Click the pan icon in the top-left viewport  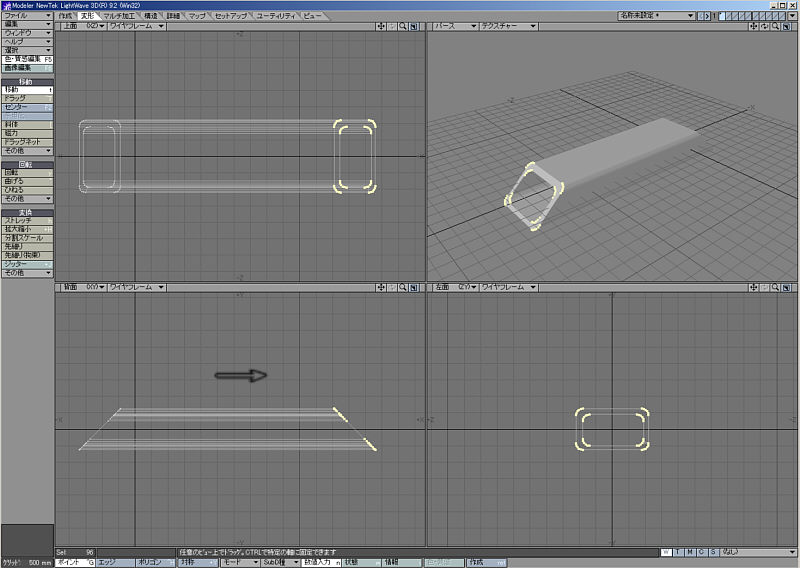382,26
